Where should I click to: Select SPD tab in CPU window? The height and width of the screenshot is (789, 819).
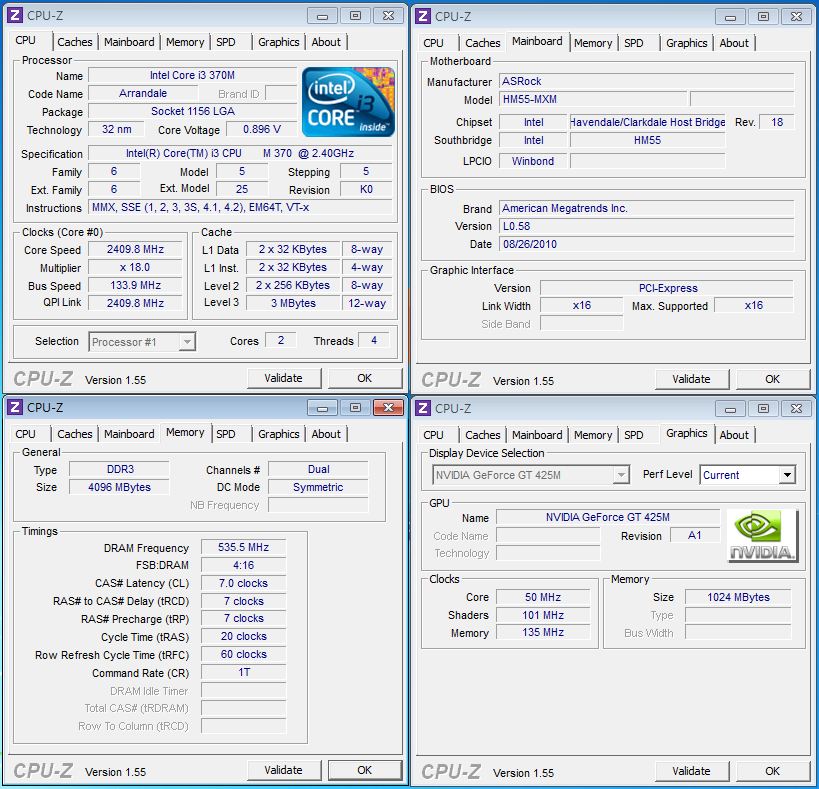tap(226, 42)
